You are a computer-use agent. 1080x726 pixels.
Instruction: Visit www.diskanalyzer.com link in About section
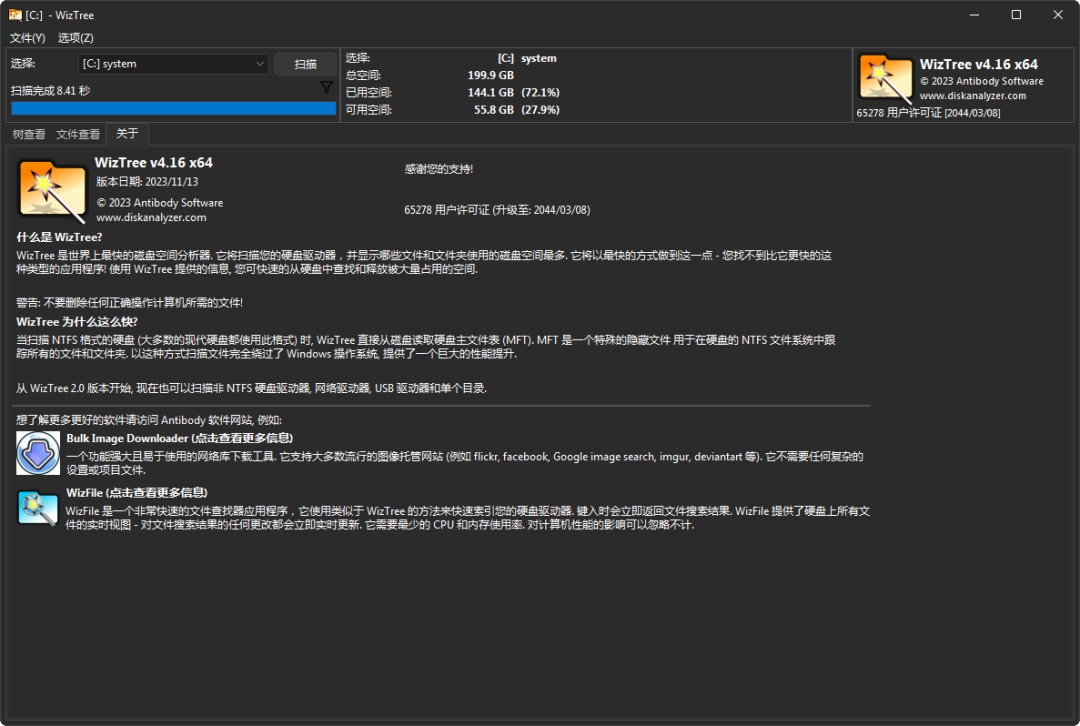tap(151, 218)
